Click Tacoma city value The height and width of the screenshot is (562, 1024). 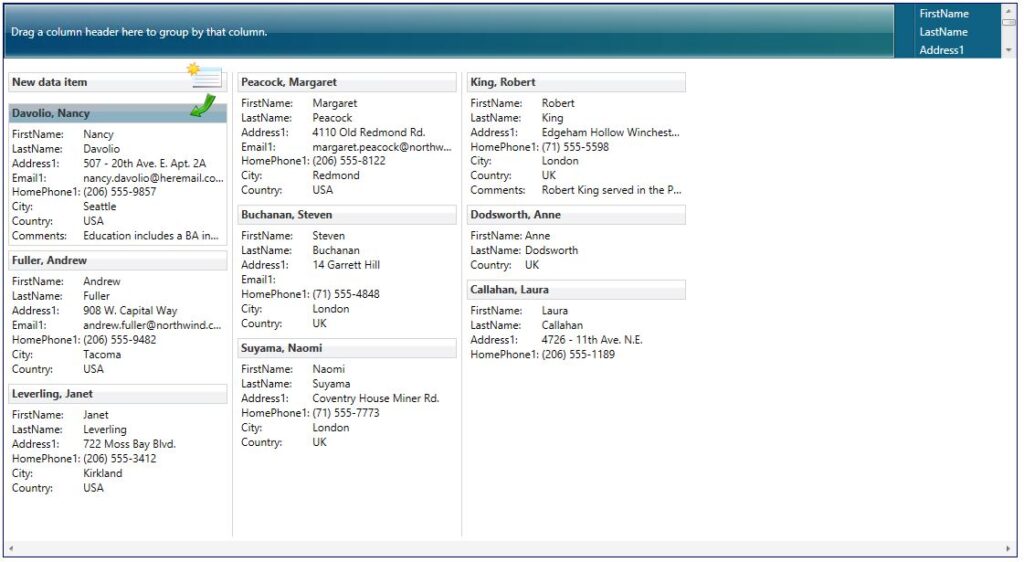click(x=102, y=354)
